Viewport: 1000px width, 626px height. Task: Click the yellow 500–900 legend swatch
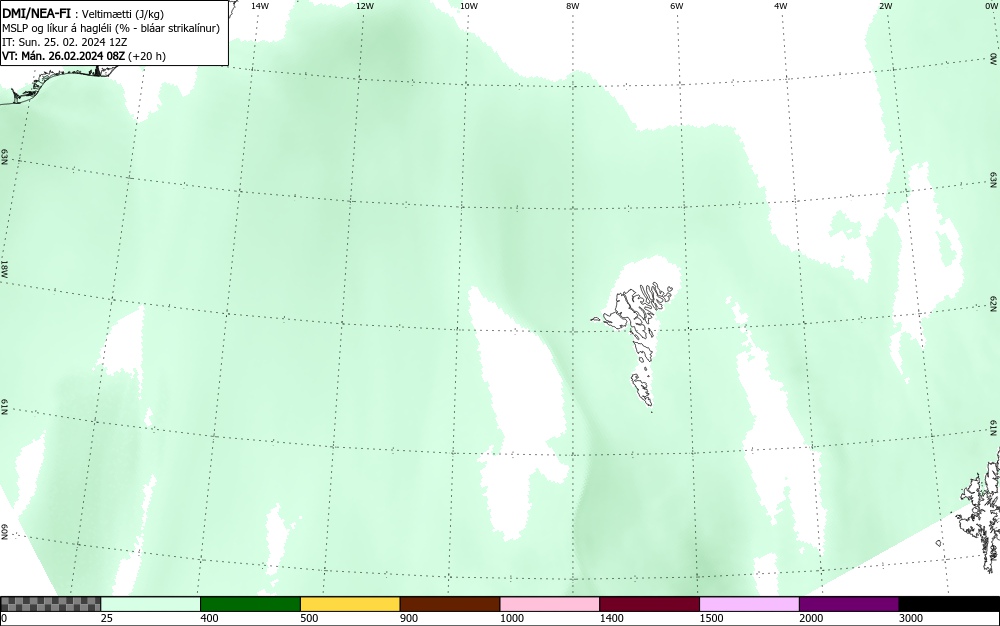(x=350, y=604)
